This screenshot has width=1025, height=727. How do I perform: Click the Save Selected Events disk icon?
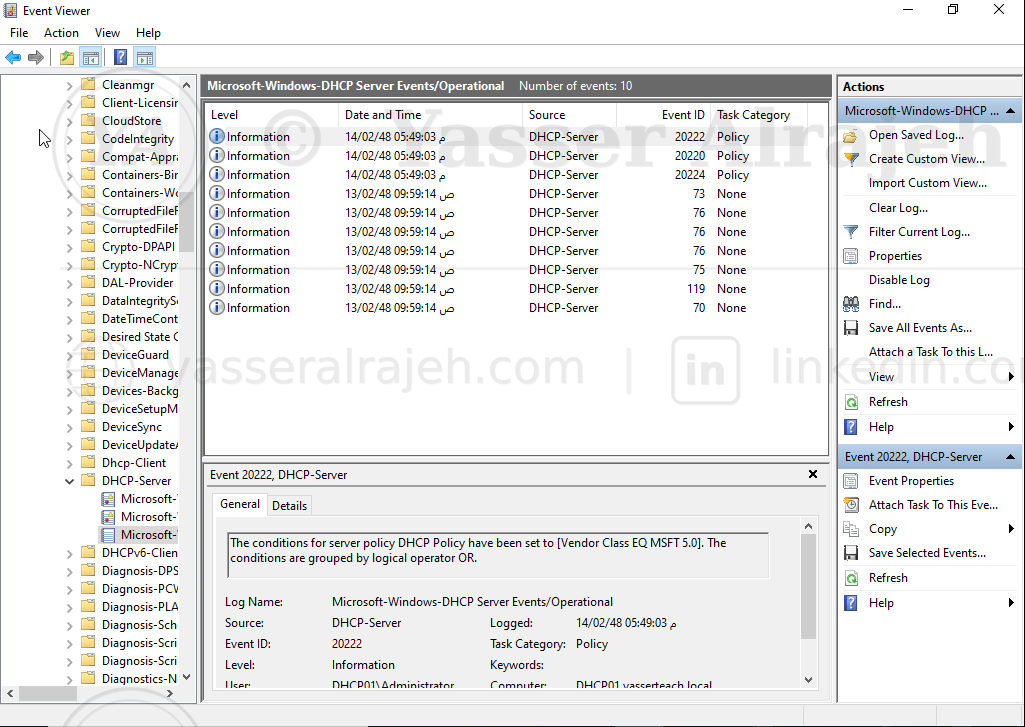click(x=850, y=553)
